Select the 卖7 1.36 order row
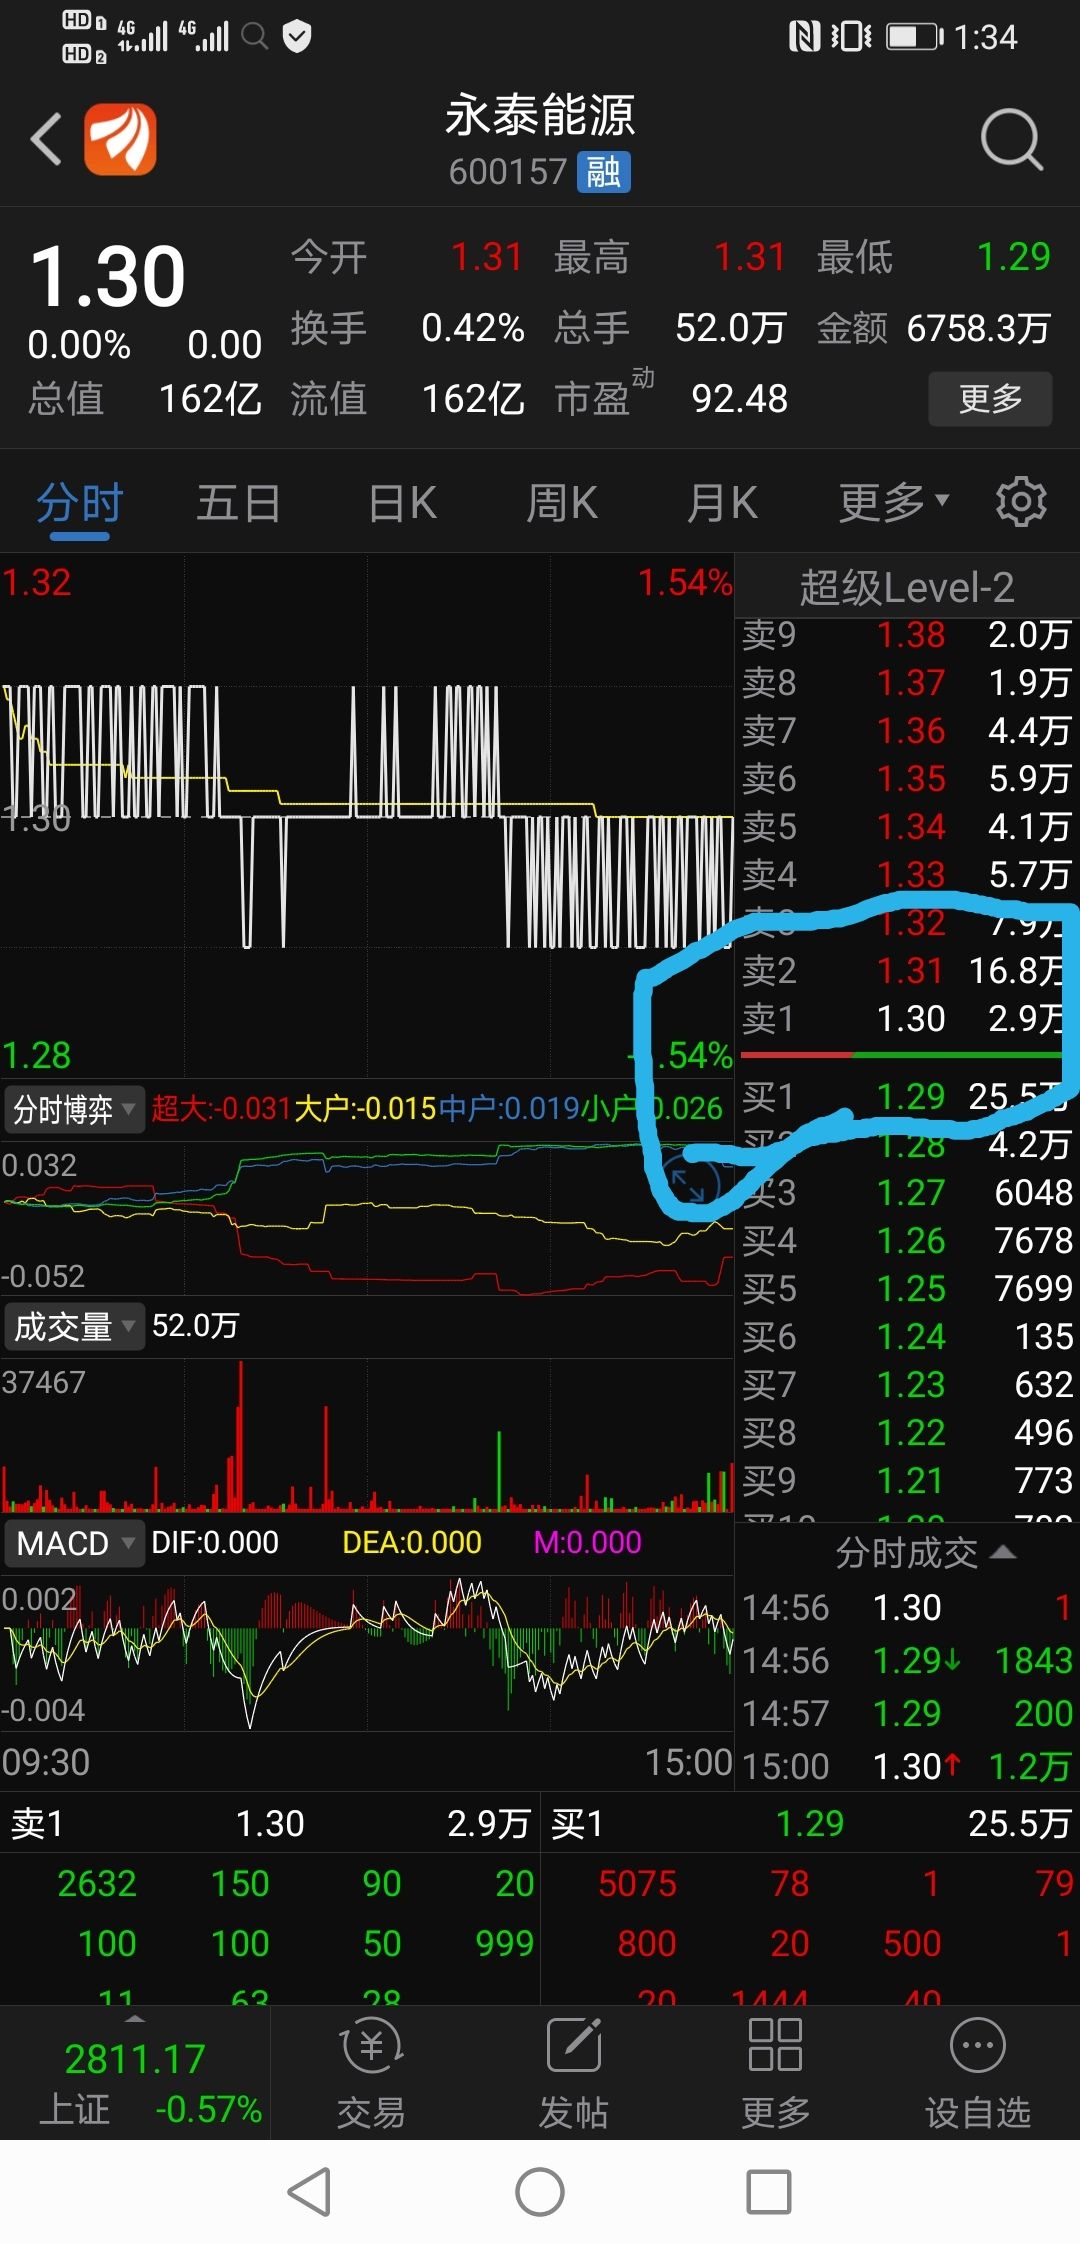Screen dimensions: 1080x2244 tap(907, 731)
